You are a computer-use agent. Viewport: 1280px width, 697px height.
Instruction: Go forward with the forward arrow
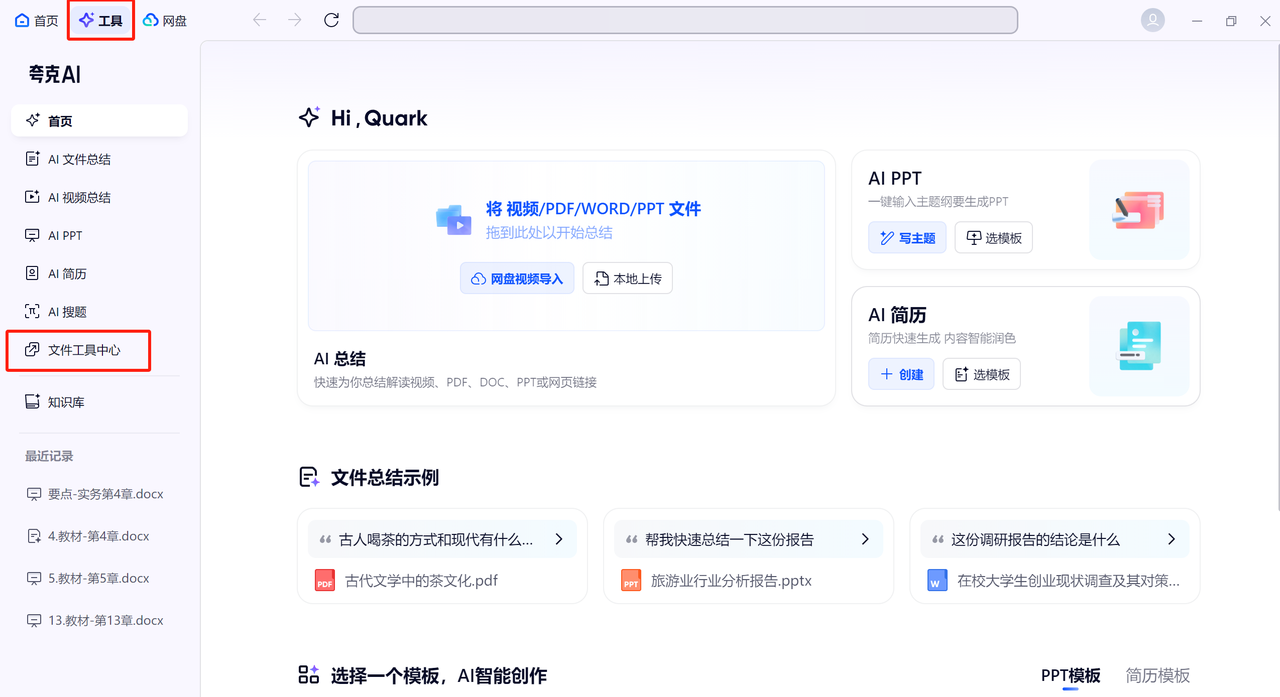[x=295, y=20]
